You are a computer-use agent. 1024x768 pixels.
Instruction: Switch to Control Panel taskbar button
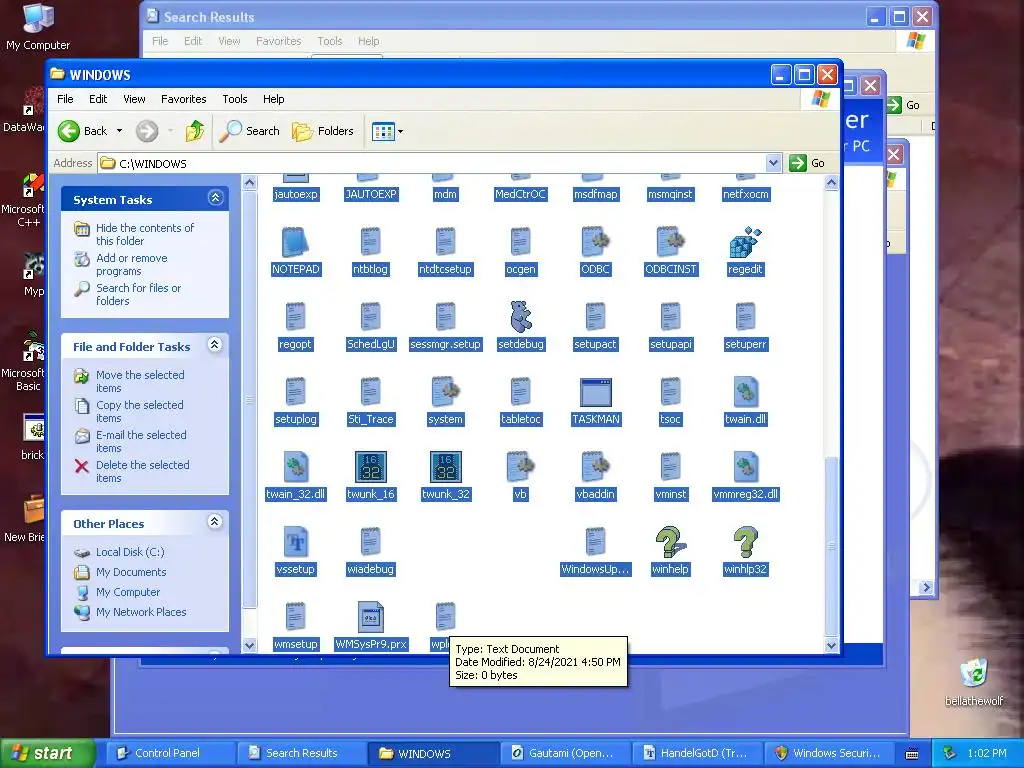coord(170,753)
